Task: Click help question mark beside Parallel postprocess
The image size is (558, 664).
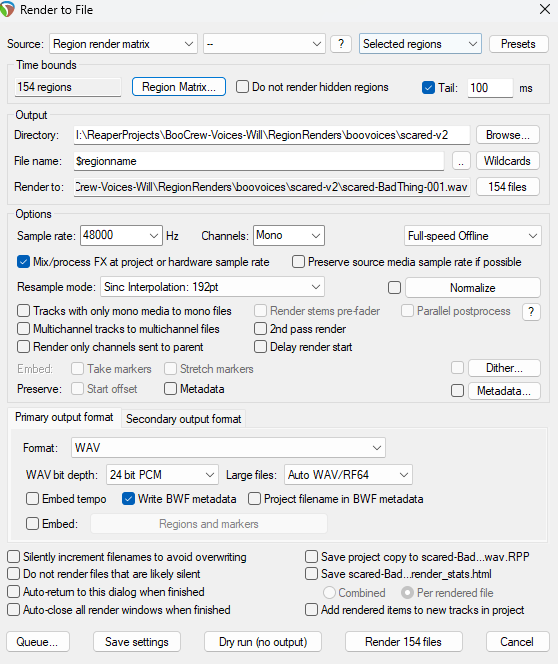Action: tap(531, 312)
